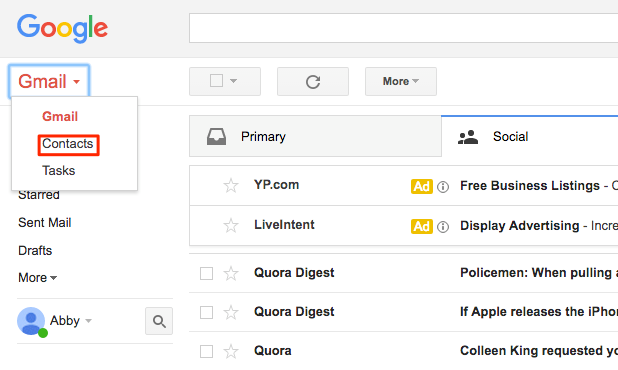Click the LiveIntent sender name

[284, 225]
